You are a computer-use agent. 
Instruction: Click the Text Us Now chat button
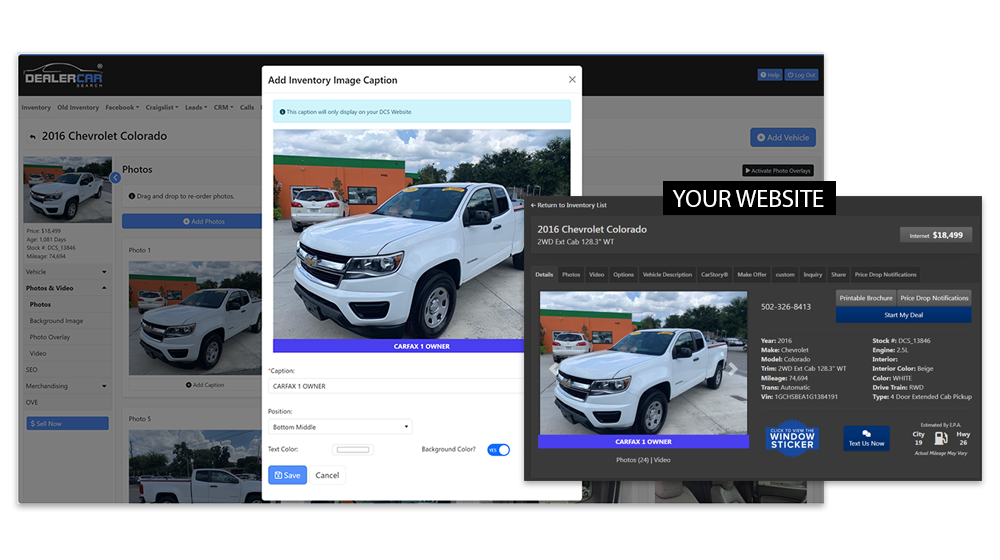coord(866,438)
